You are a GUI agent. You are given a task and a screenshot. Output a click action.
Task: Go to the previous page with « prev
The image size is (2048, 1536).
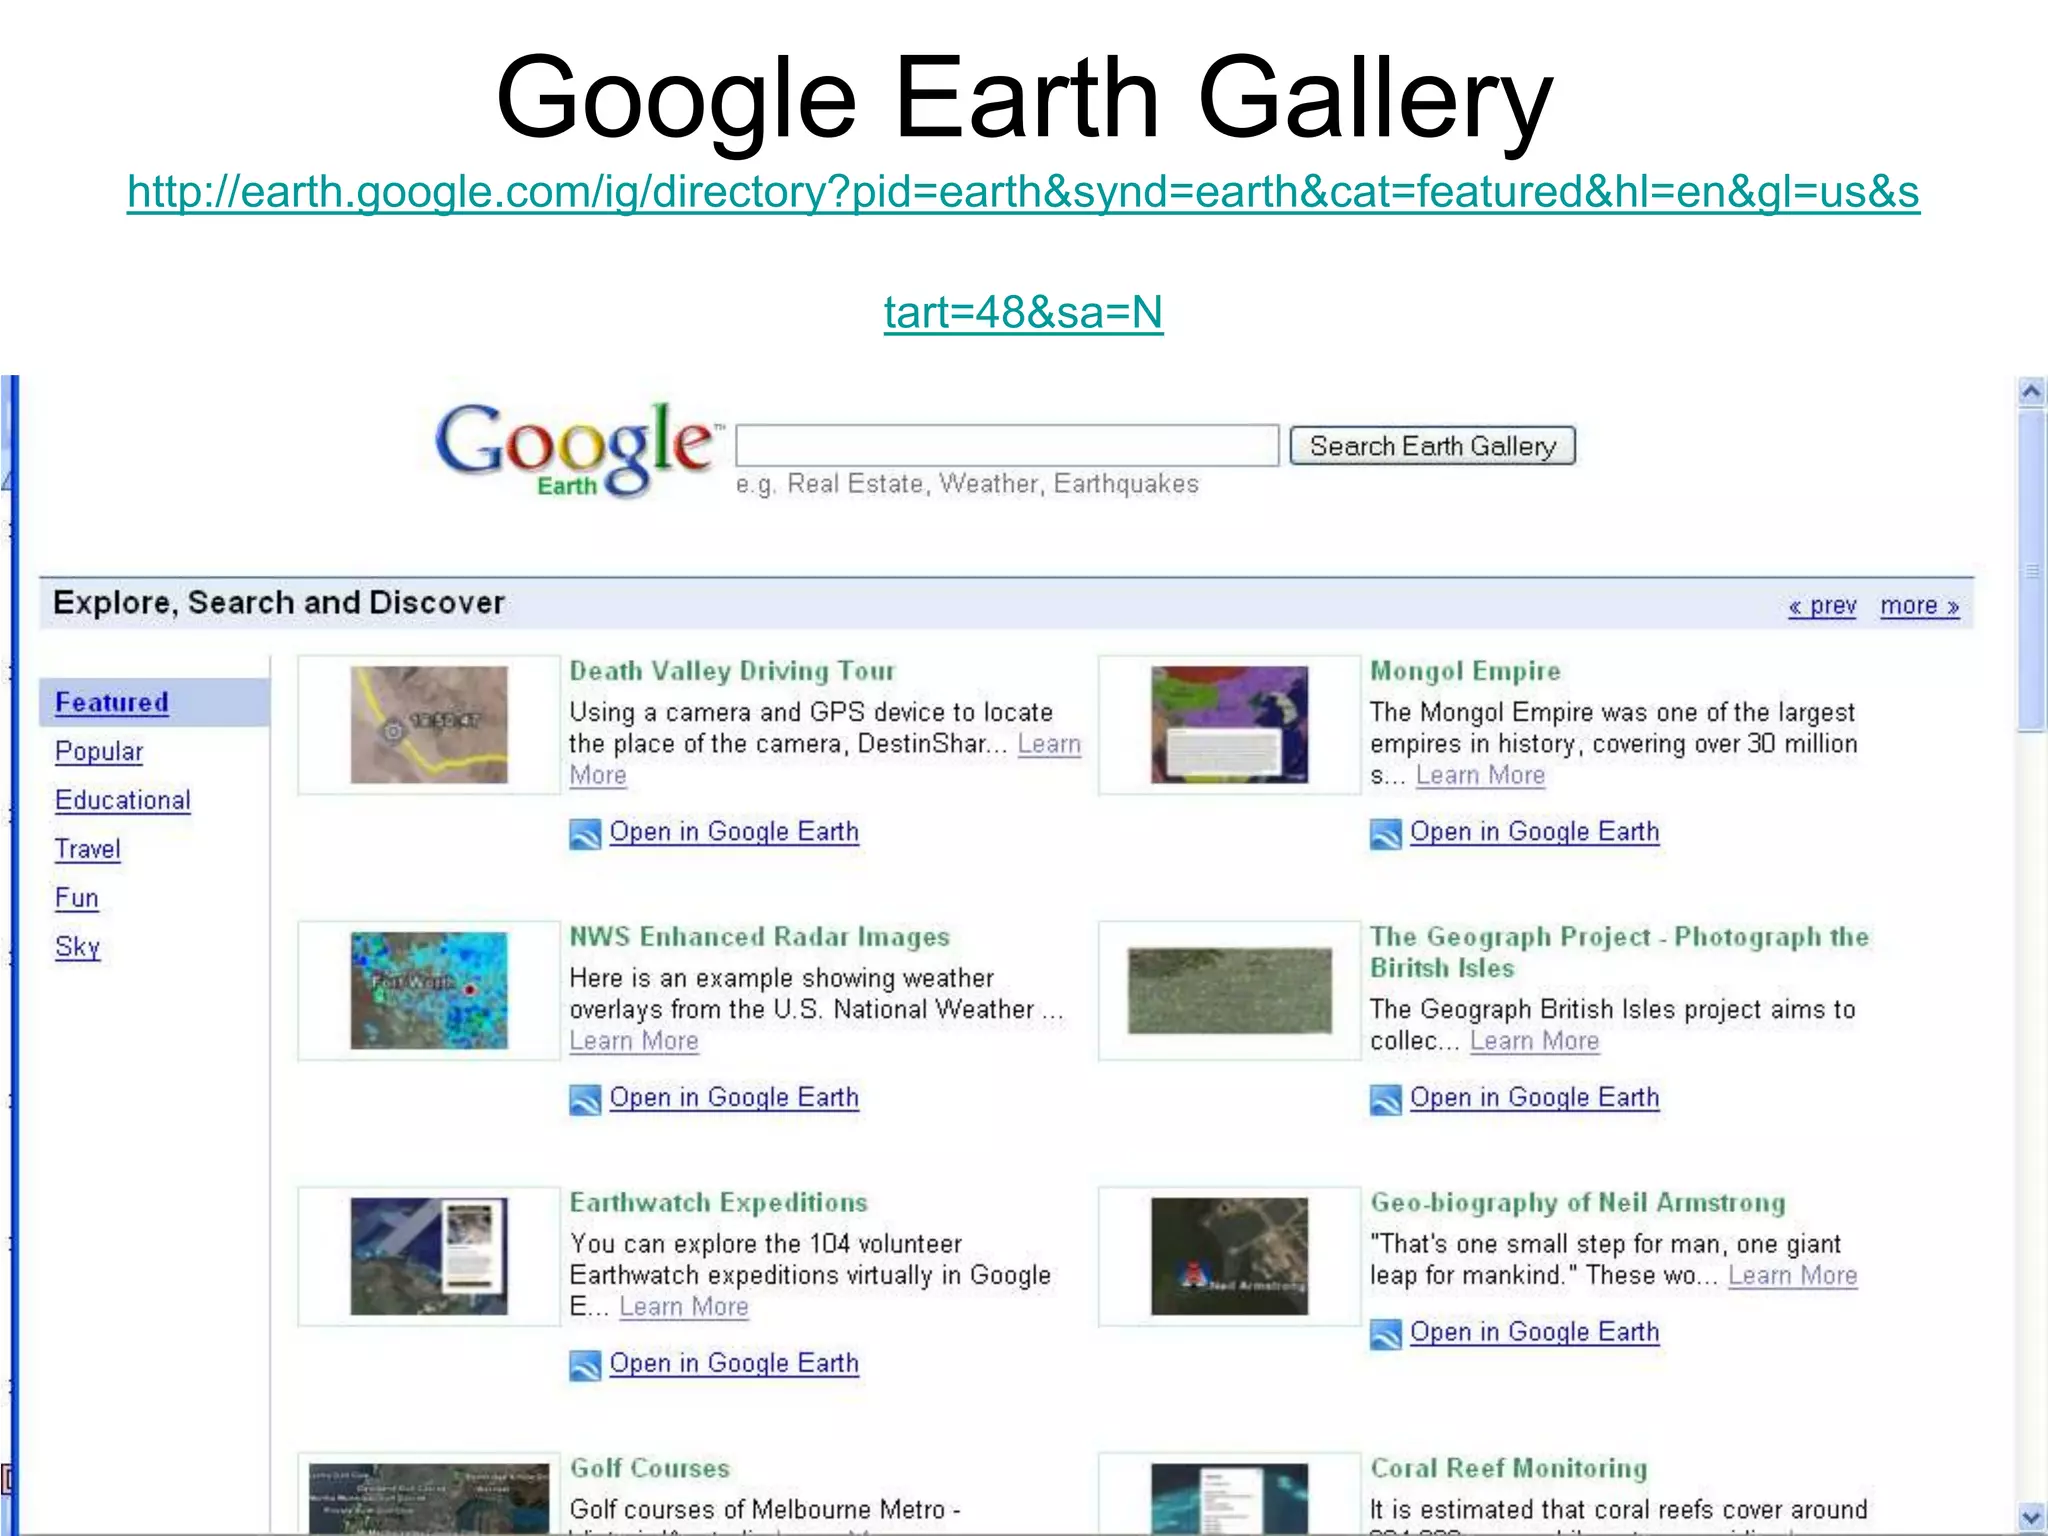(x=1822, y=606)
